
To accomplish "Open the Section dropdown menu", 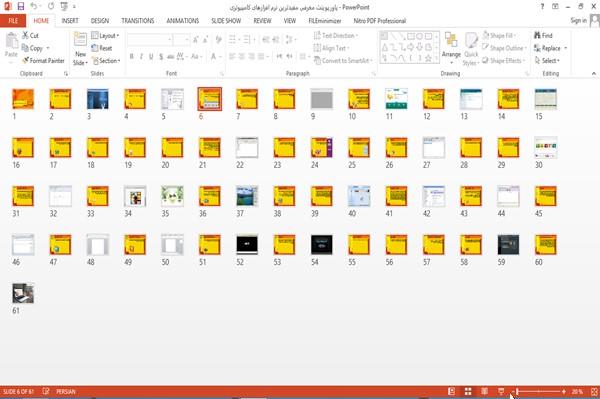I will 106,60.
